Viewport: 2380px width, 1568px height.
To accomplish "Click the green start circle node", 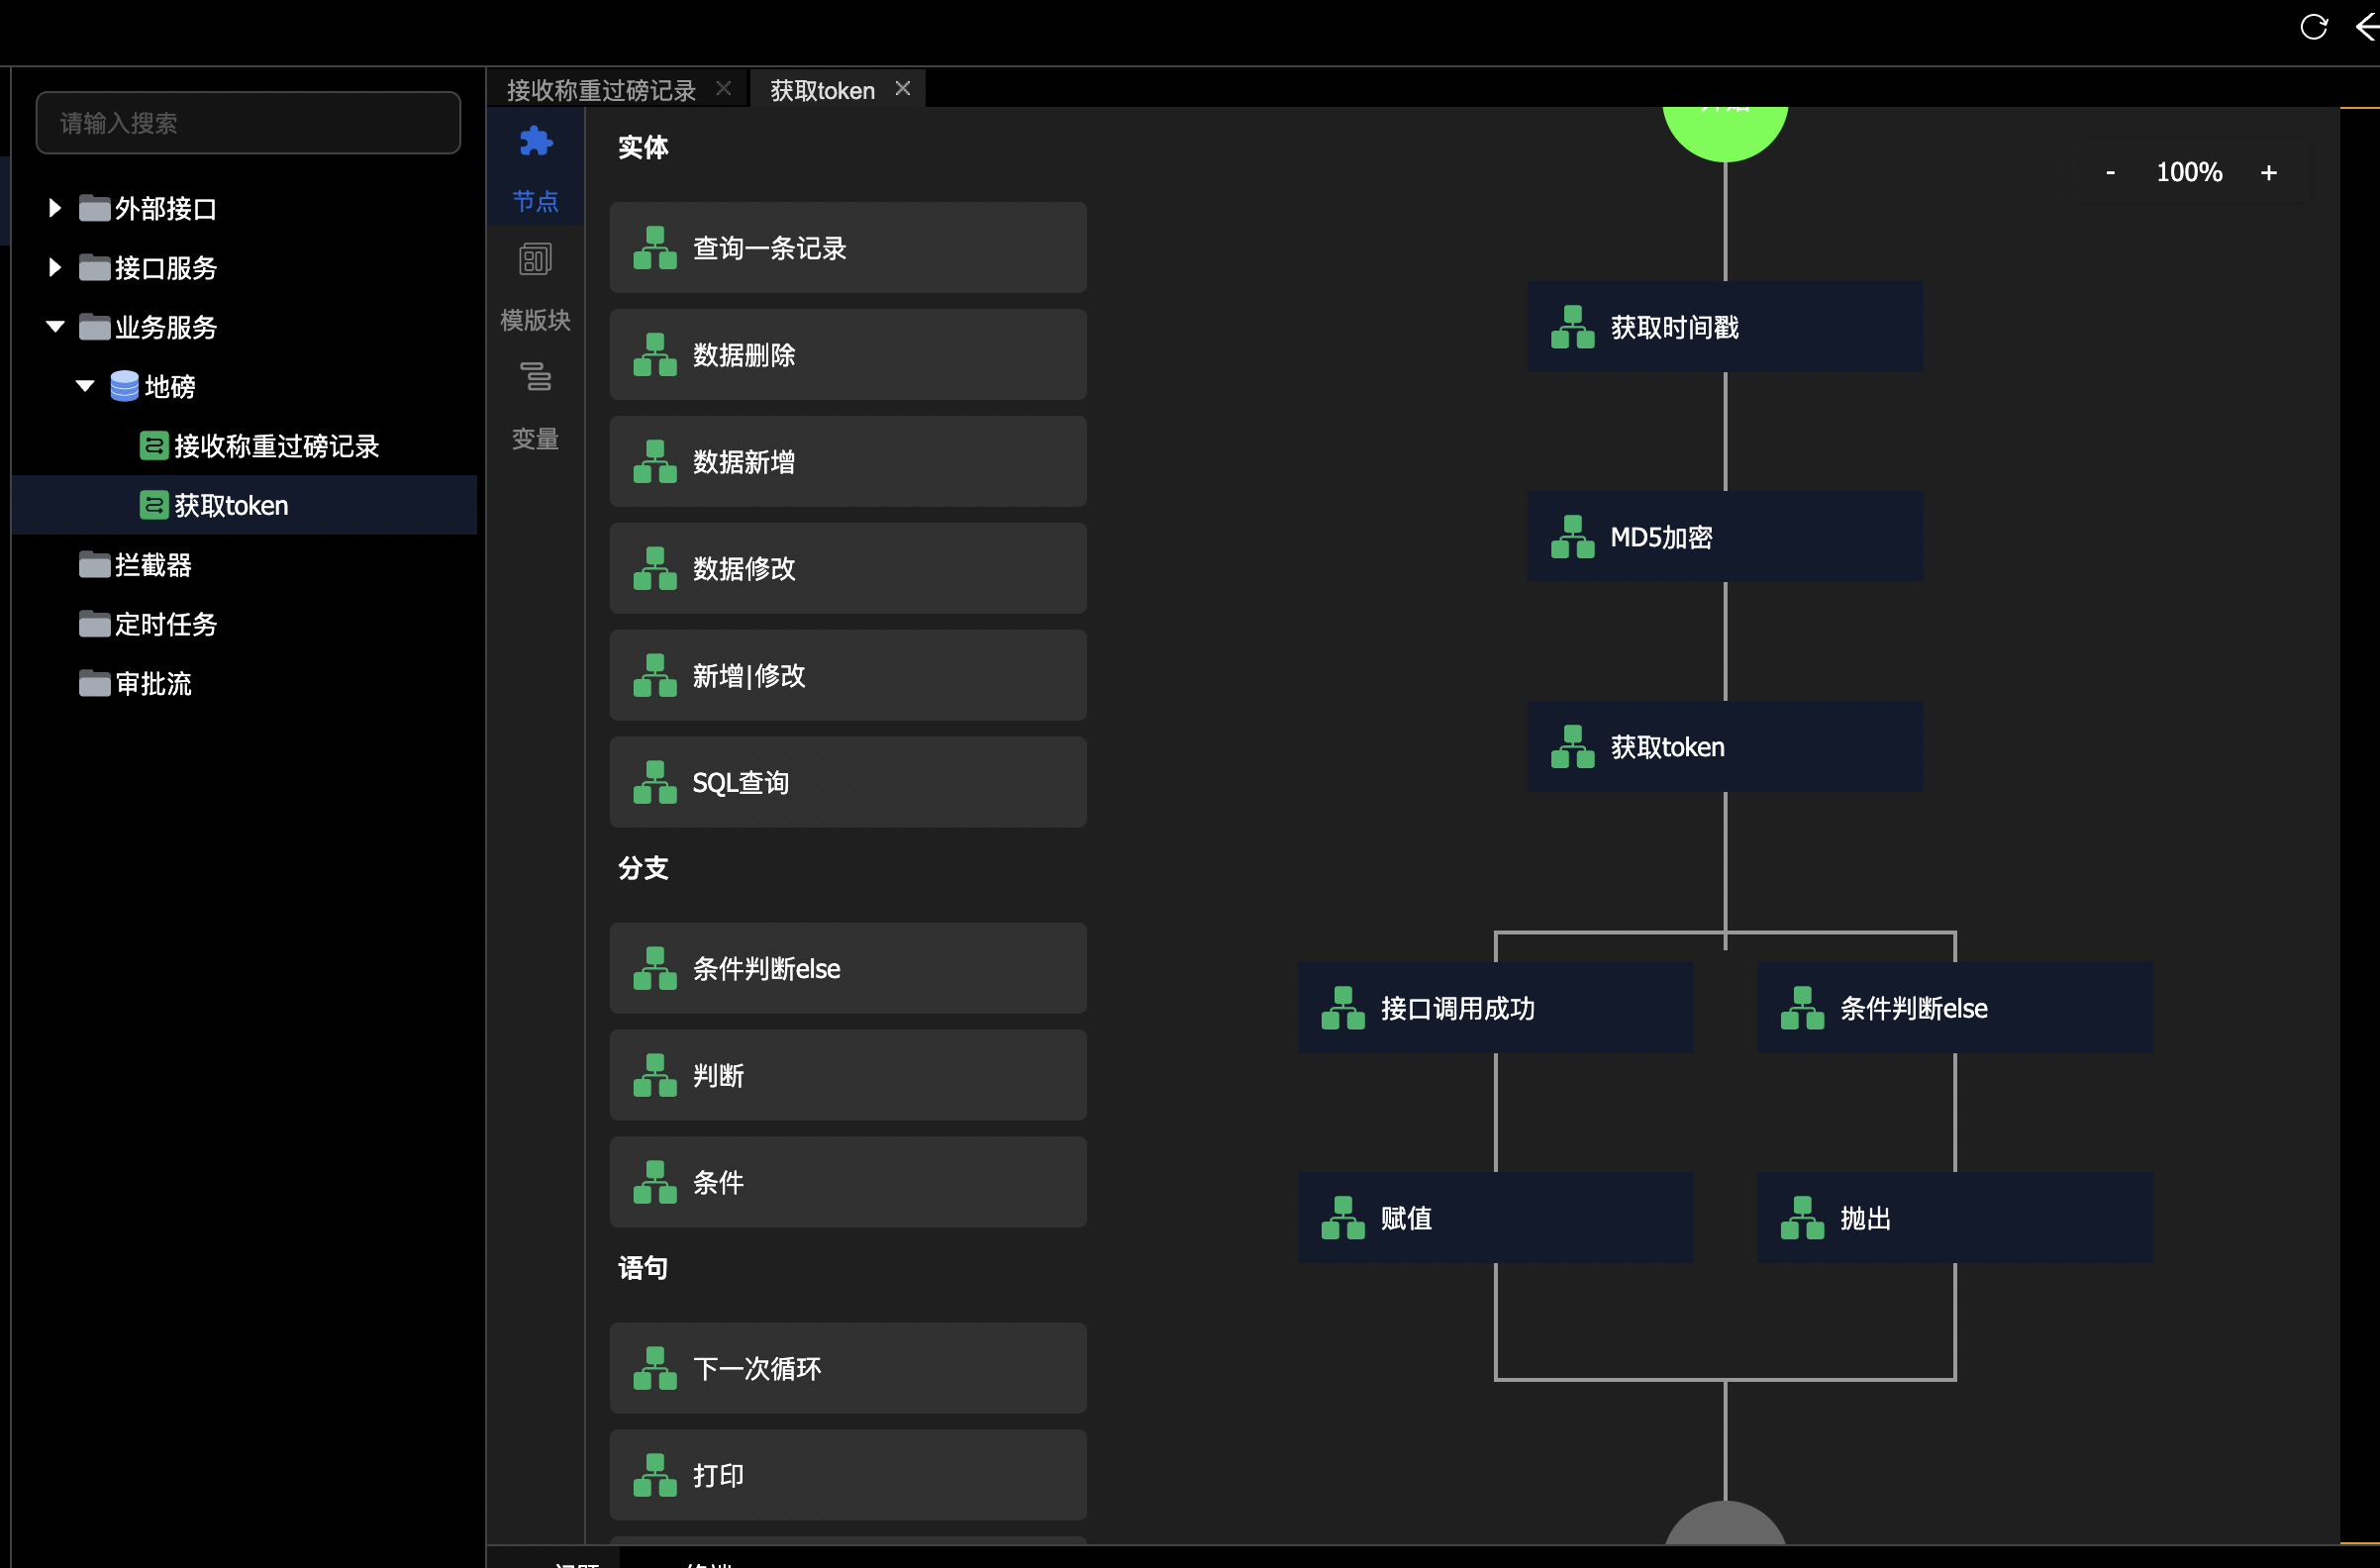I will point(1724,130).
